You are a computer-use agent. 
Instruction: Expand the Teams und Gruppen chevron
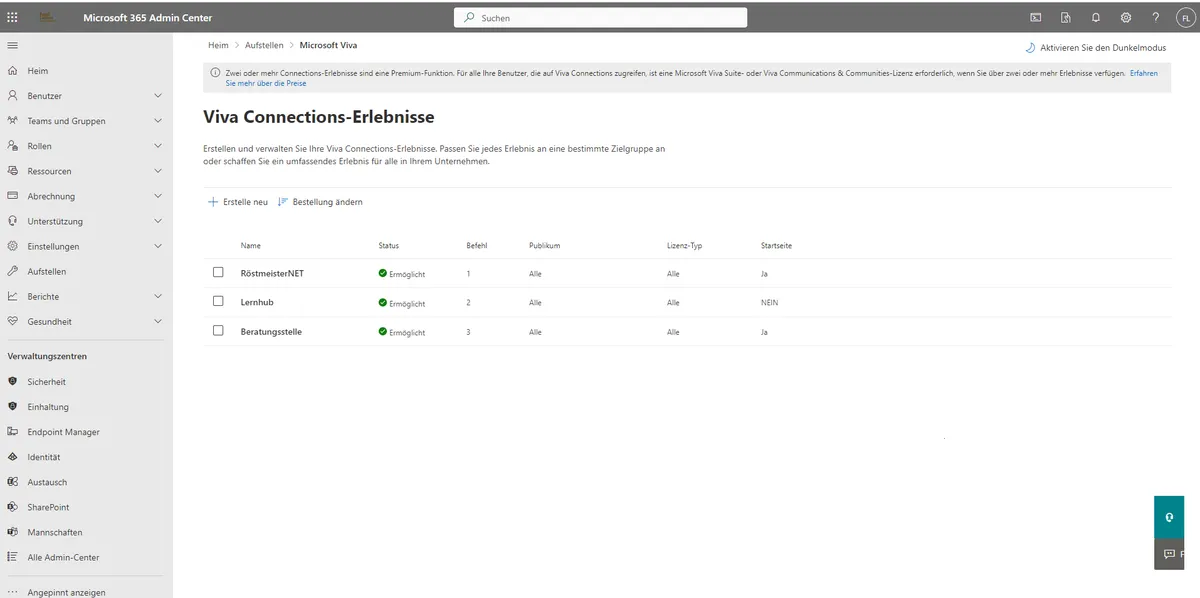pos(158,121)
